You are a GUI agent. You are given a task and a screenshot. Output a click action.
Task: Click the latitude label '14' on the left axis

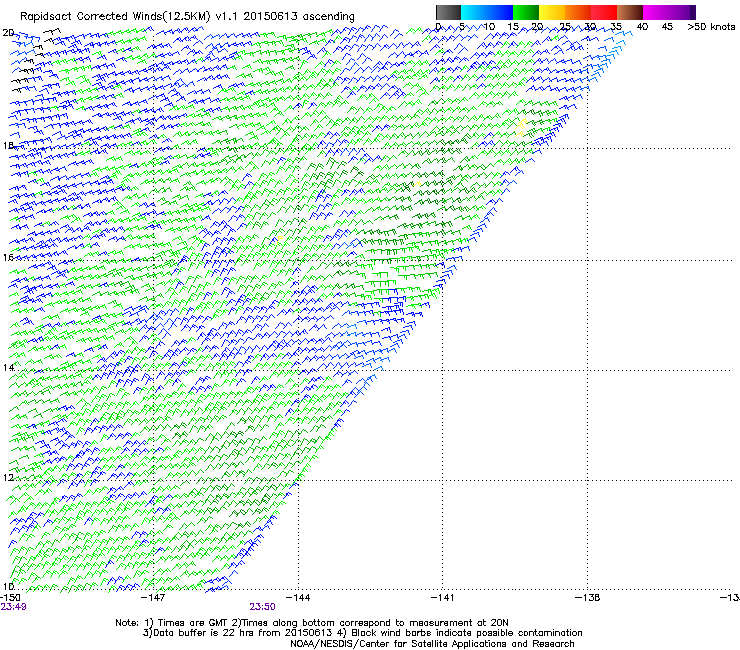pyautogui.click(x=8, y=367)
